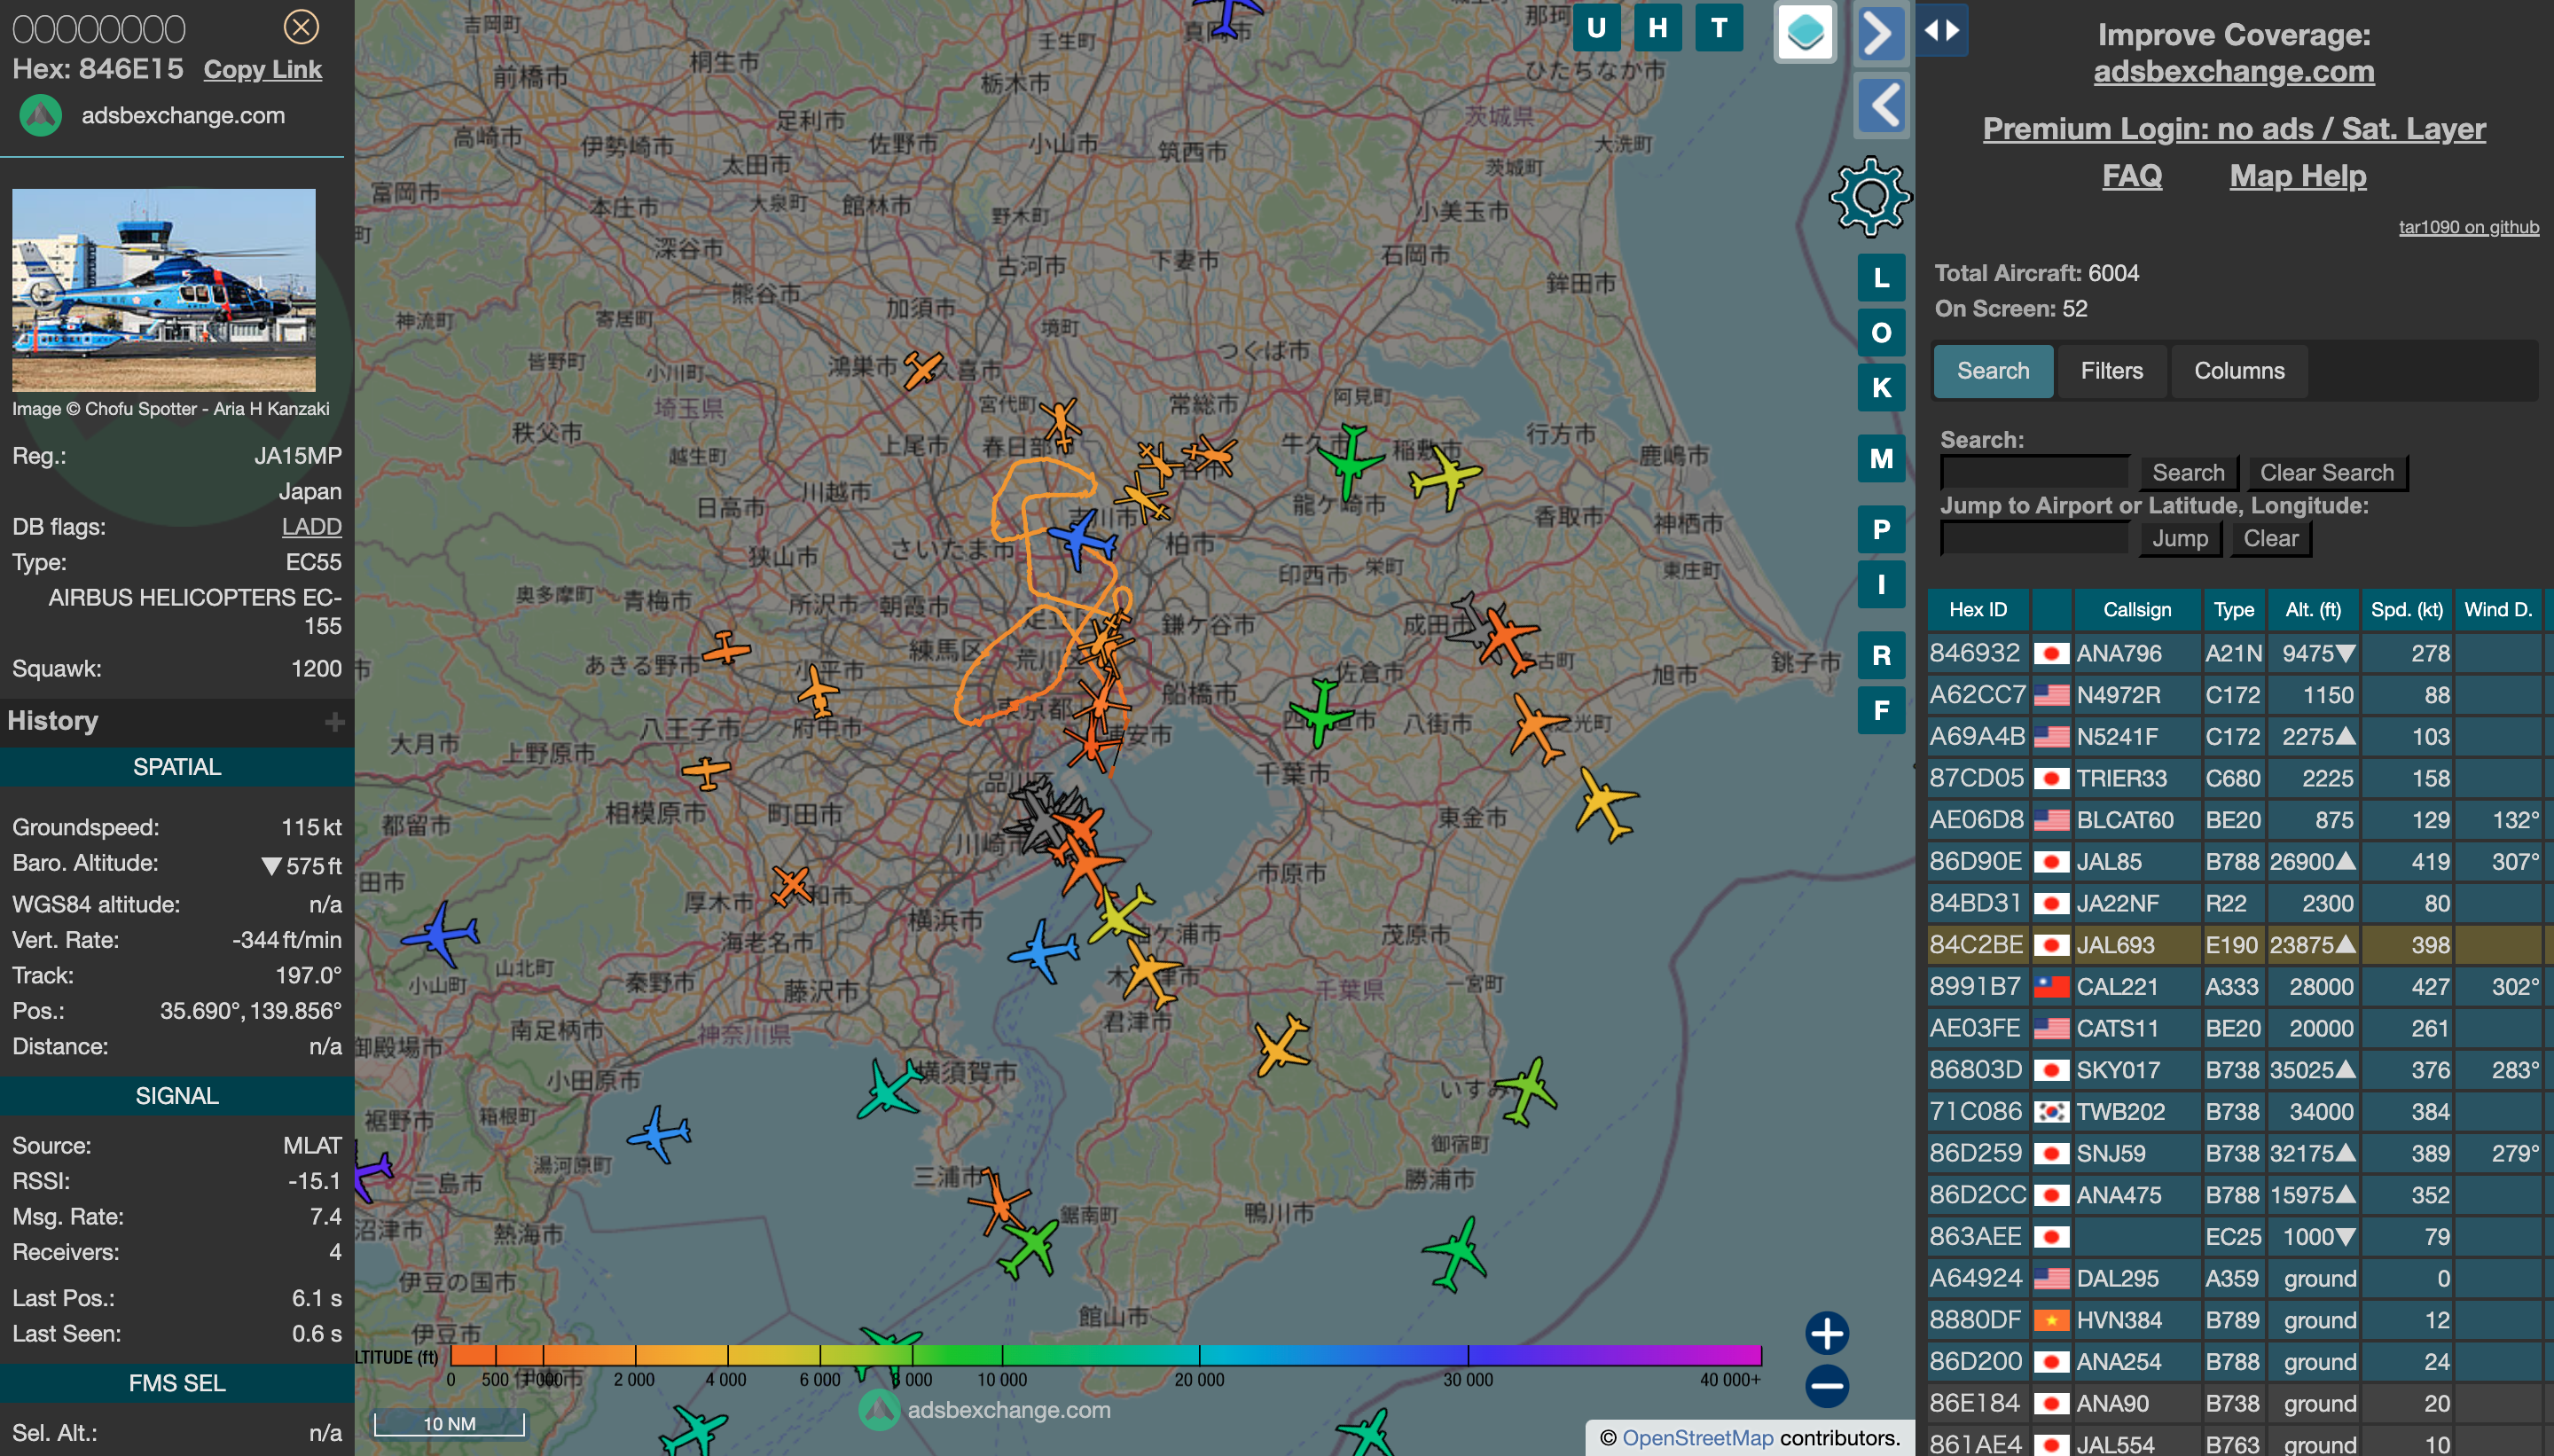Click the left chevron sidebar button

click(x=1881, y=105)
